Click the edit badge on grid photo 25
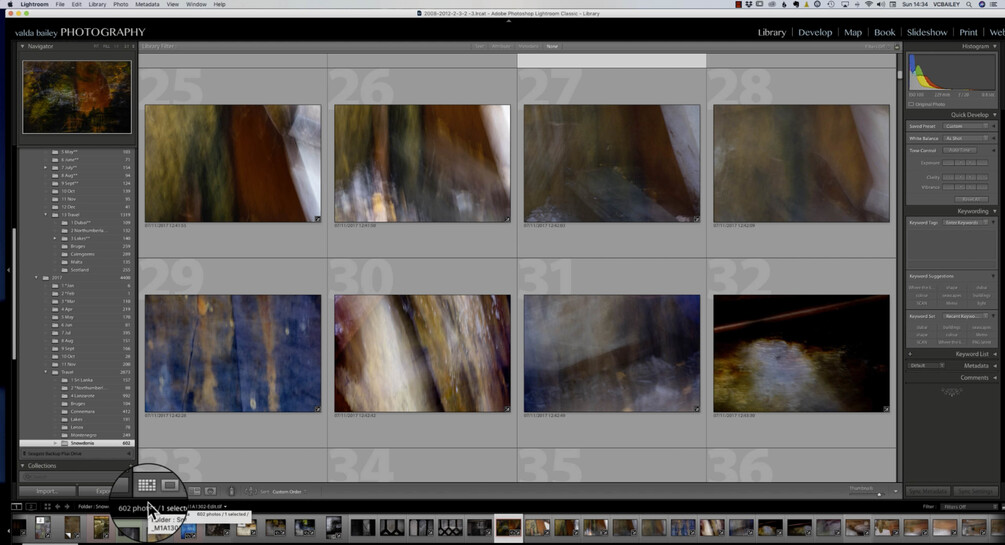The width and height of the screenshot is (1005, 545). [x=317, y=219]
